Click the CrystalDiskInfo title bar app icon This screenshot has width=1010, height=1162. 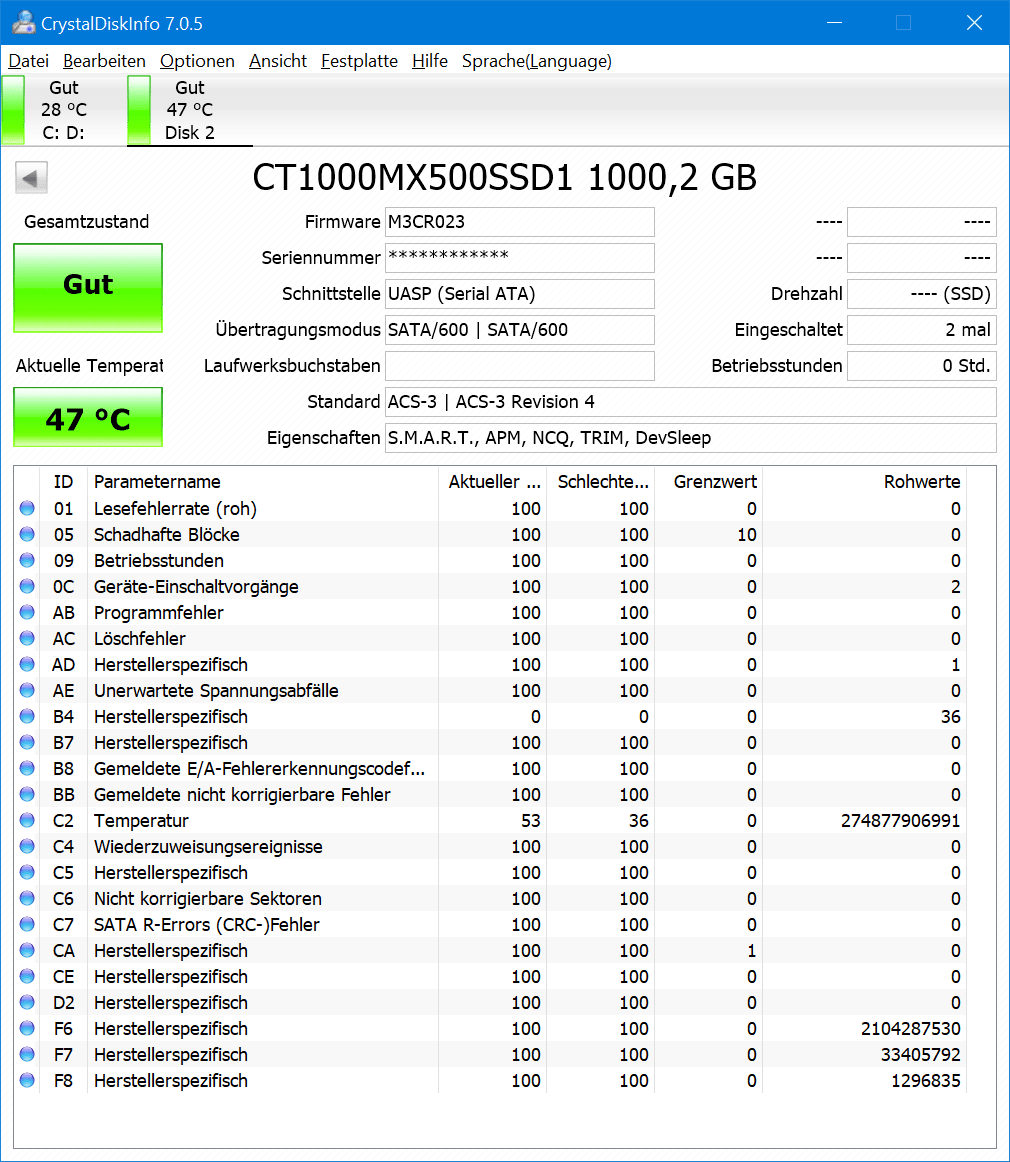(x=23, y=22)
